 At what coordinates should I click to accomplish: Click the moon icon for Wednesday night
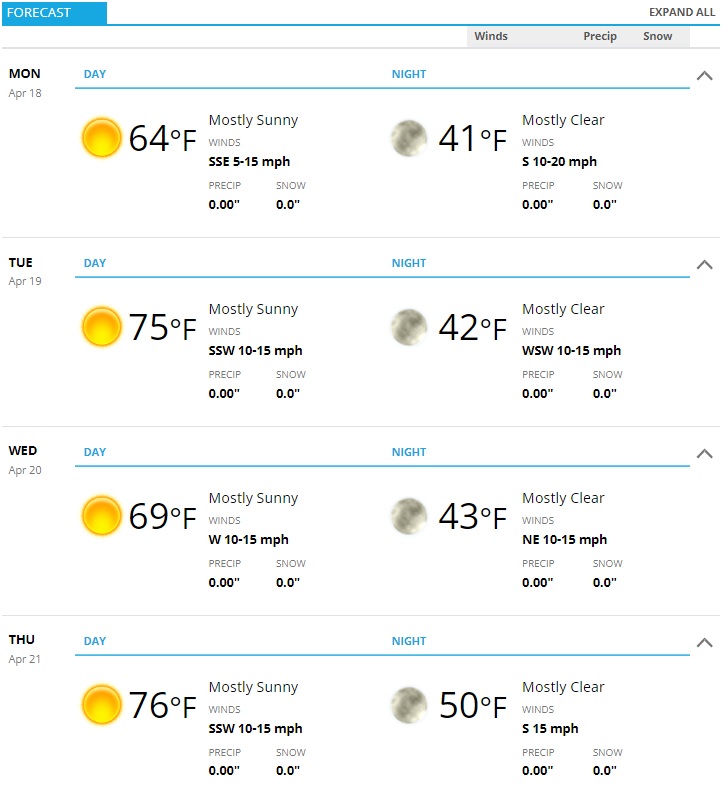[409, 516]
